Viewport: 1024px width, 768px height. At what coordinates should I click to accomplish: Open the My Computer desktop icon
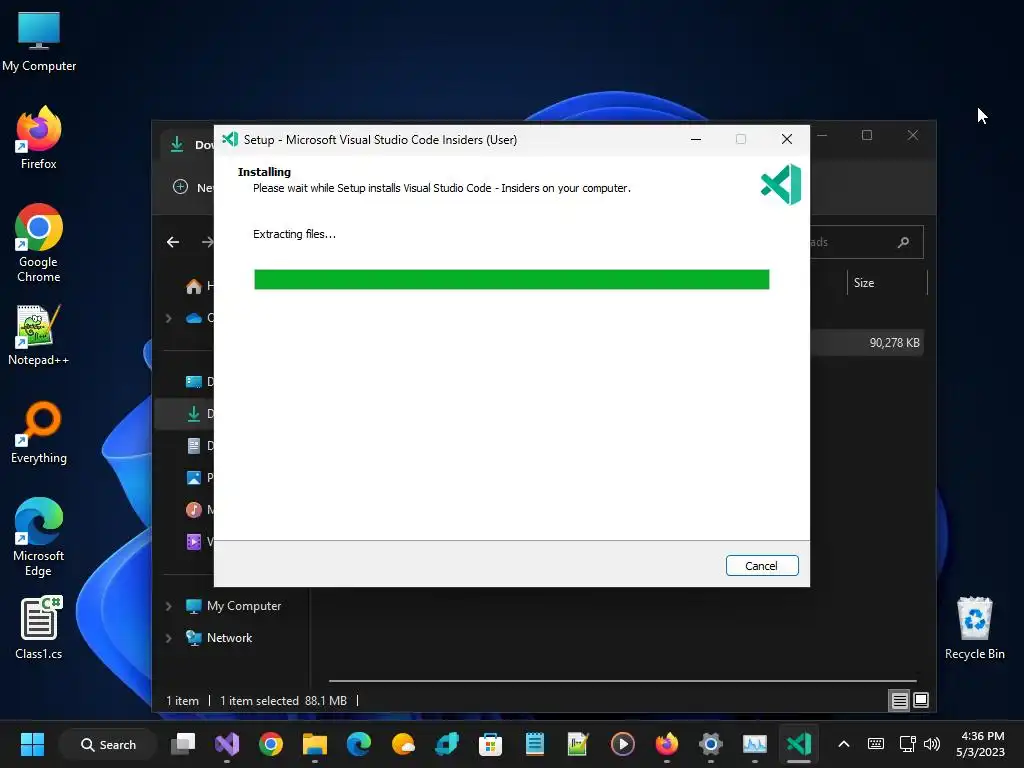[x=39, y=42]
